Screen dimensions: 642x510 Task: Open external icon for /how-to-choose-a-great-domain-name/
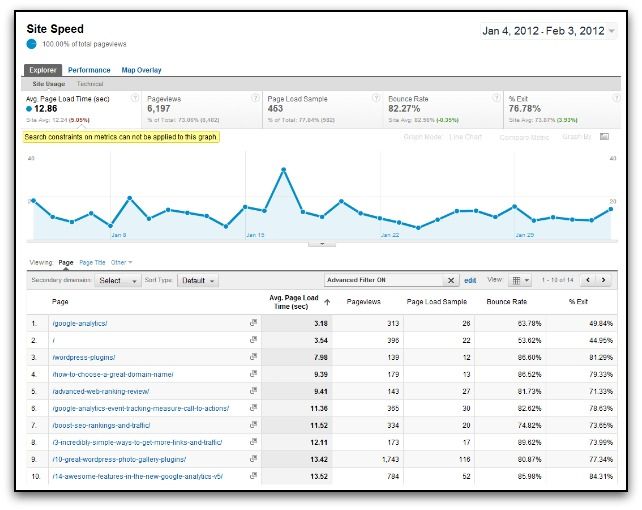253,374
